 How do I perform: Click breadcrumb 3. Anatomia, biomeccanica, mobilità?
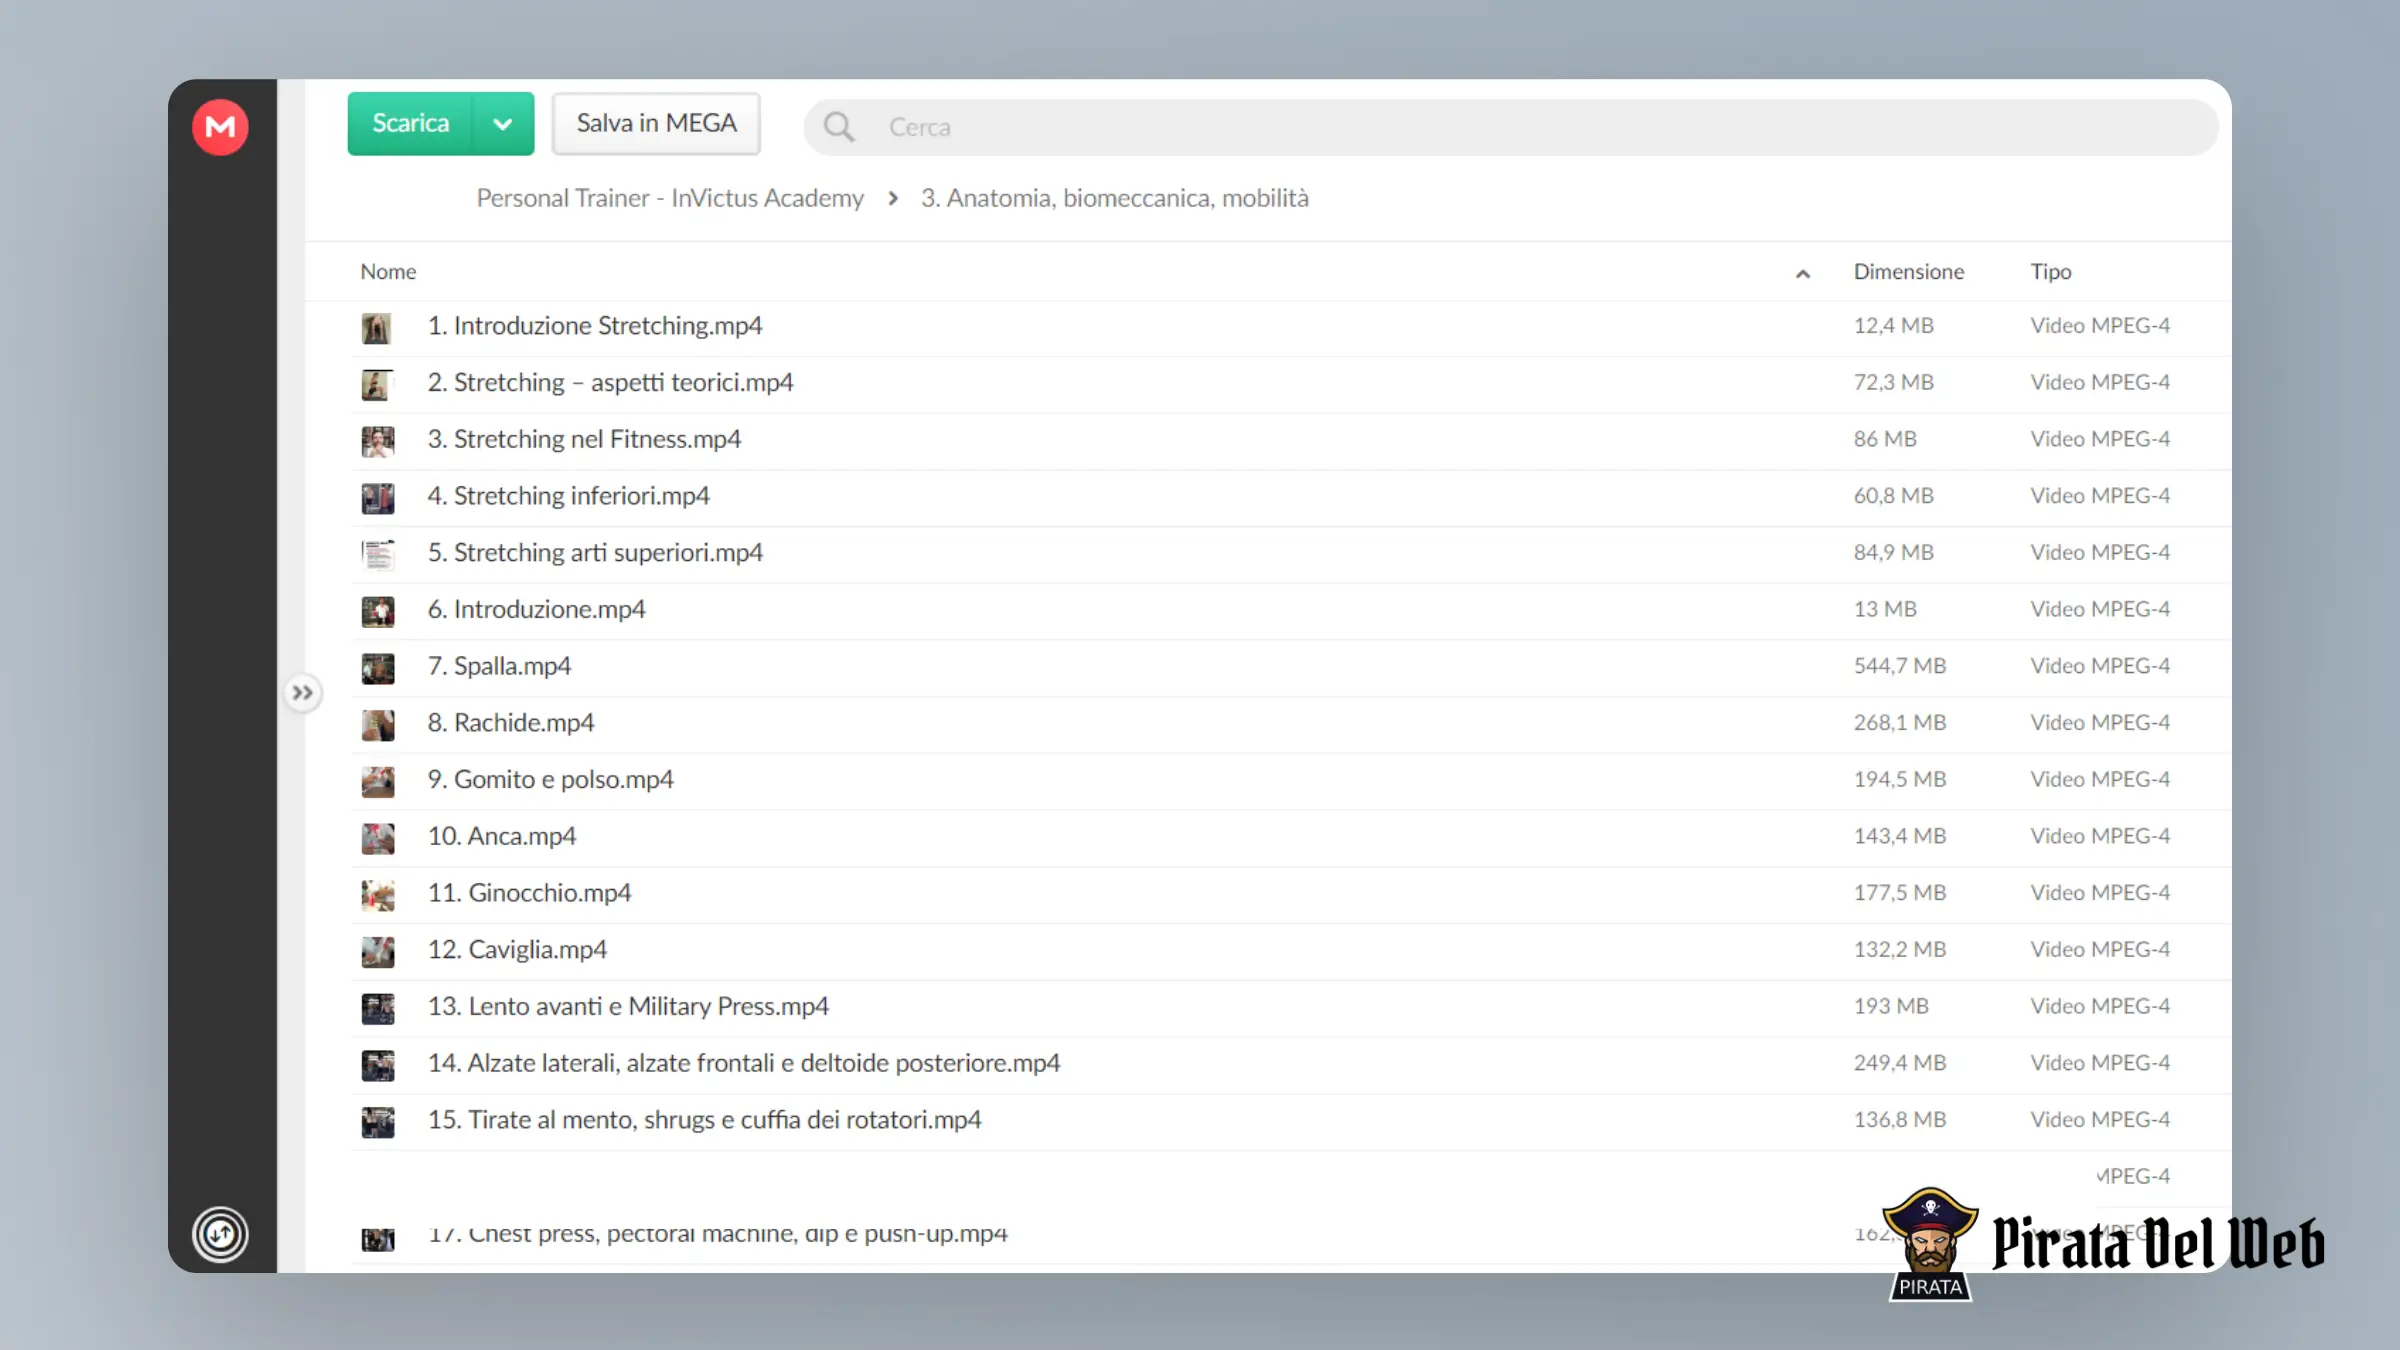pos(1114,198)
